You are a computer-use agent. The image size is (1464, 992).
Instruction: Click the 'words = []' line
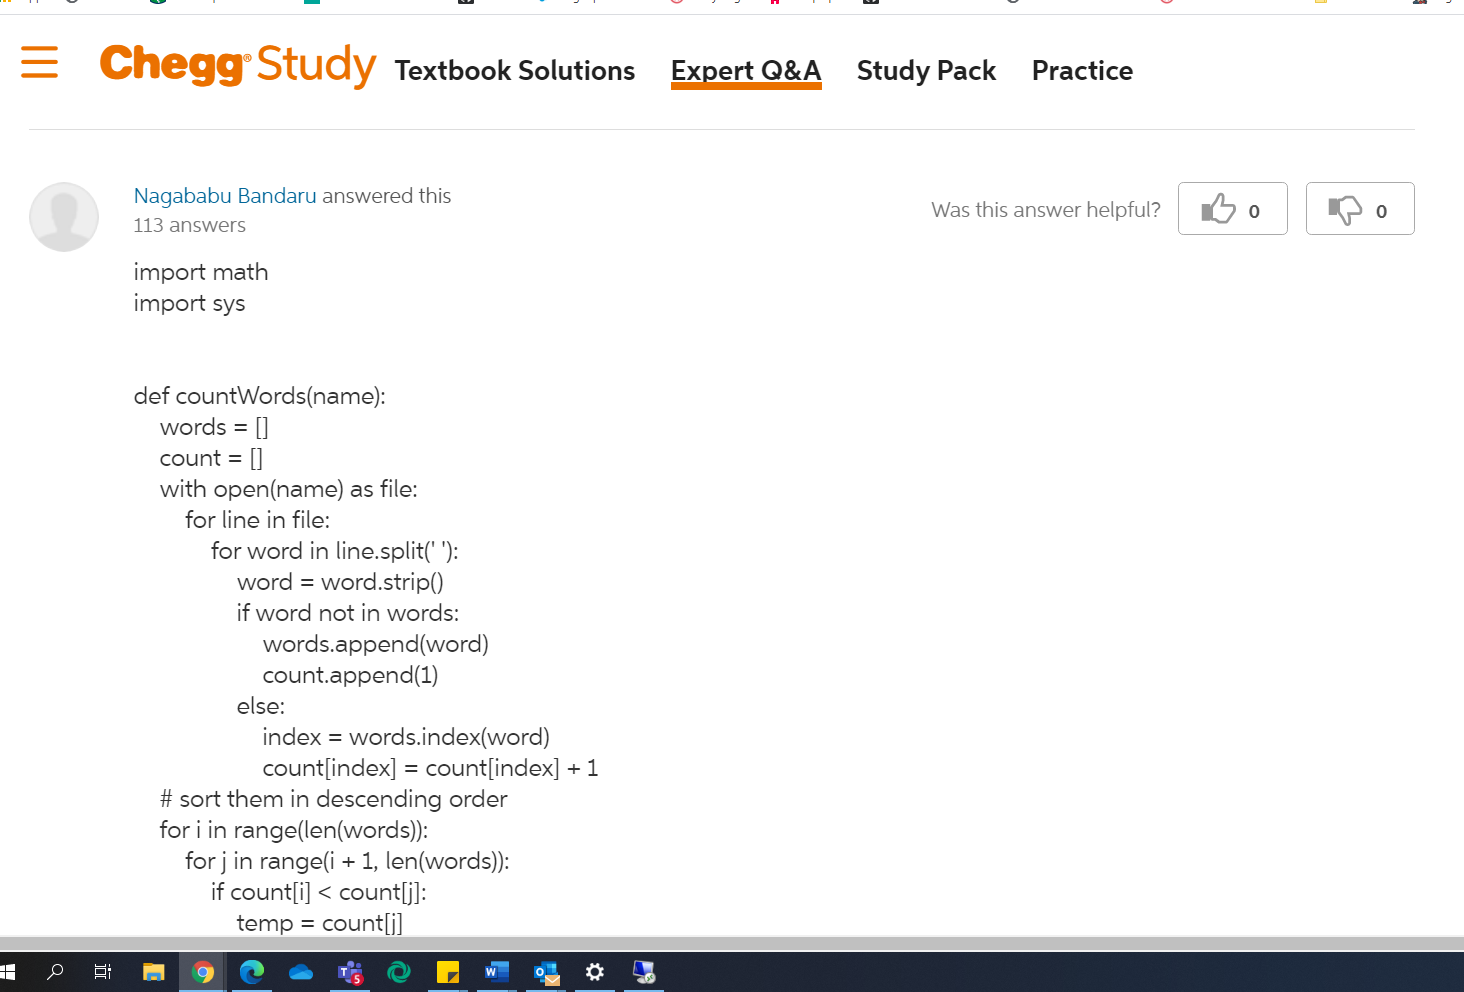(214, 427)
